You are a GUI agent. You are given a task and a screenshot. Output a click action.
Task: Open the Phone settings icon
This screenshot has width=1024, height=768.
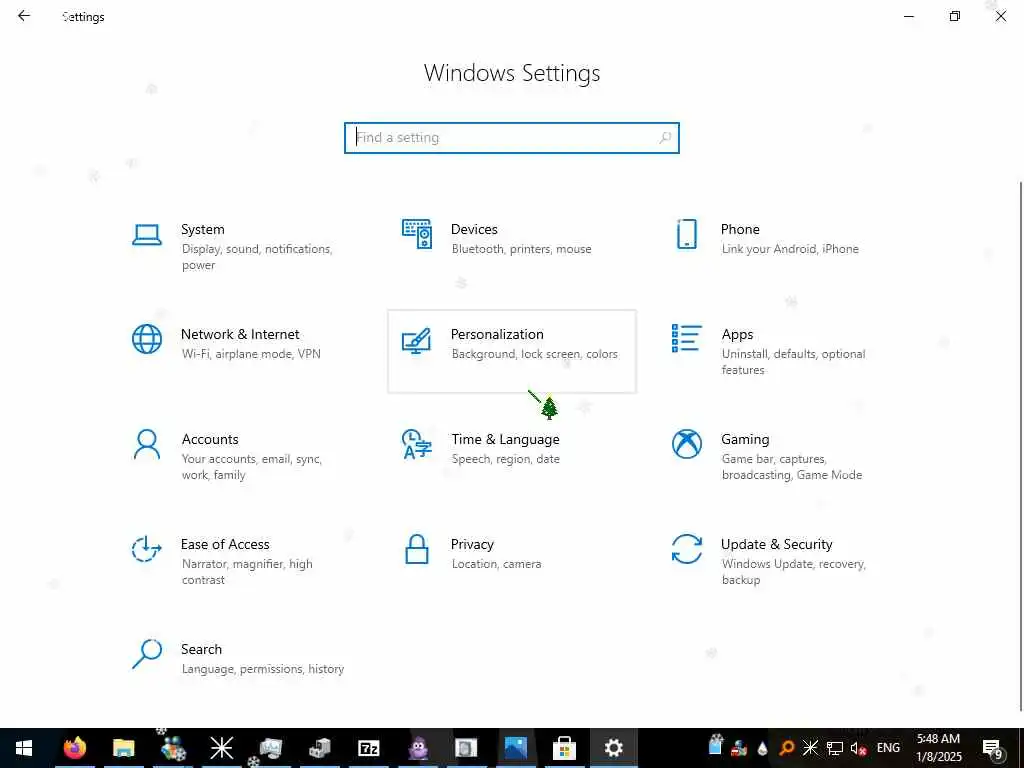click(686, 234)
